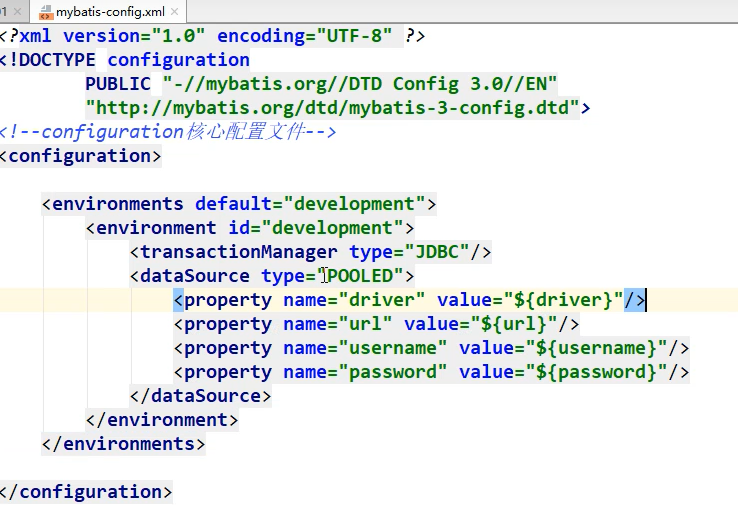The width and height of the screenshot is (738, 505).
Task: Click the closing </configuration> tag
Action: 86,492
